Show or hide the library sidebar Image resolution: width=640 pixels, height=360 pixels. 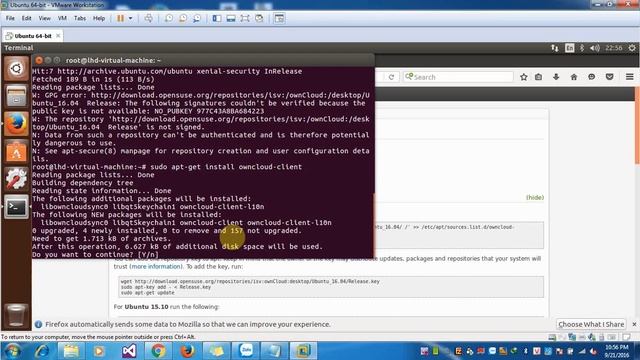pyautogui.click(x=217, y=18)
